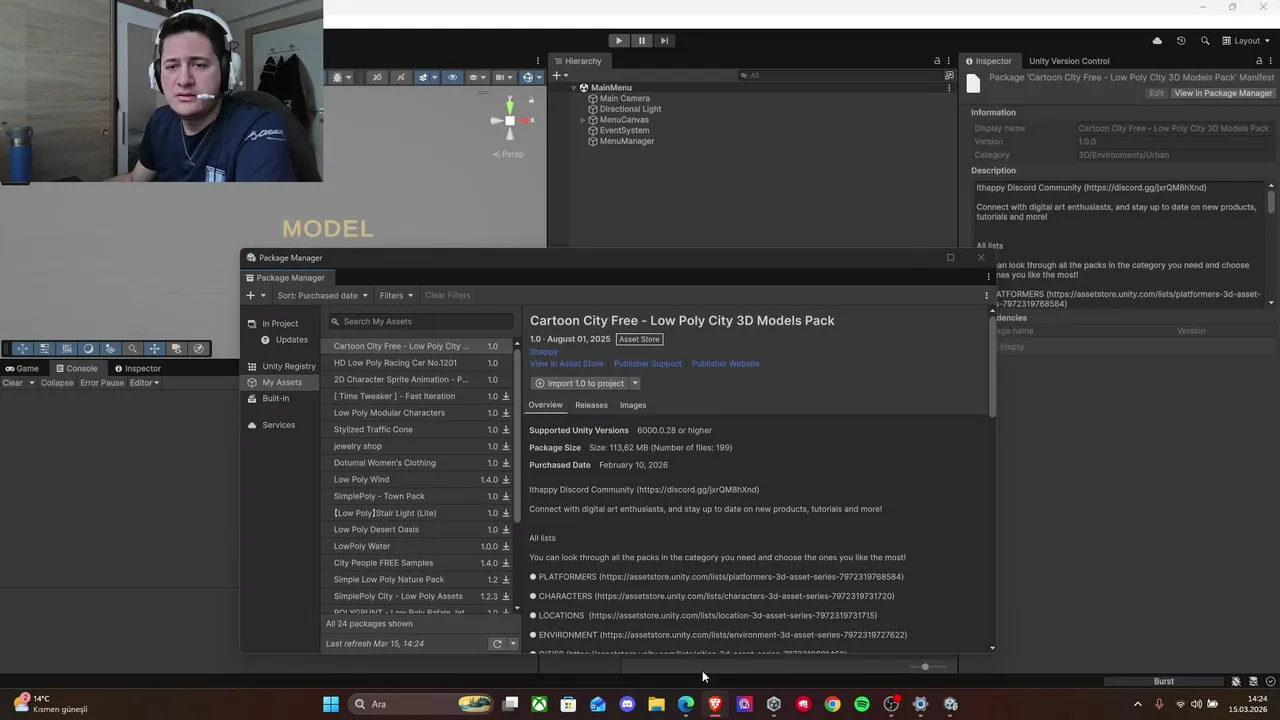Open View in Asset Store link
The height and width of the screenshot is (720, 1280).
point(566,364)
